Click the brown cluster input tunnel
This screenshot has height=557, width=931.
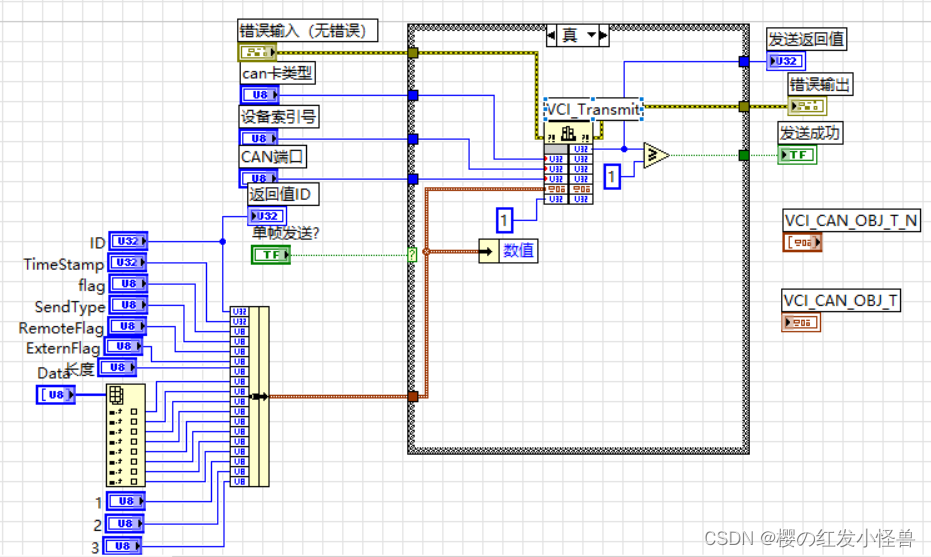coord(413,396)
